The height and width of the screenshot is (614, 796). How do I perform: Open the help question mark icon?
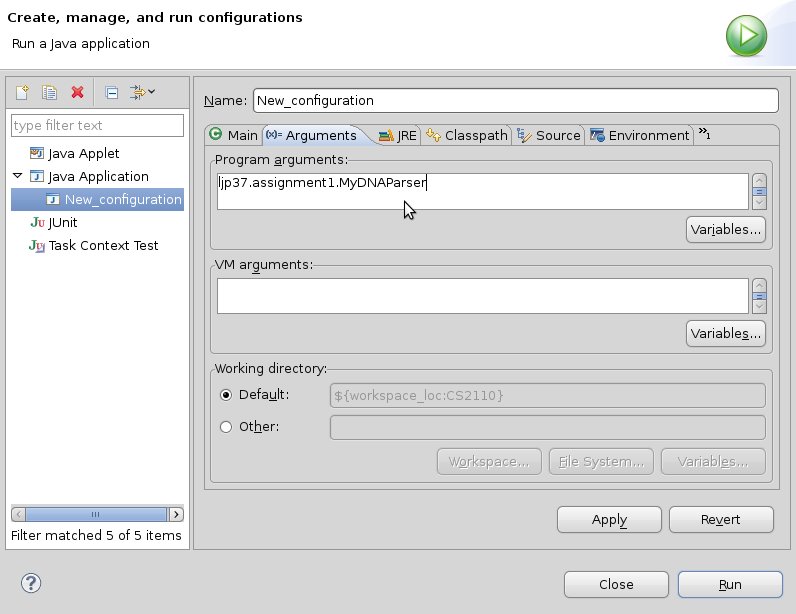pos(30,584)
